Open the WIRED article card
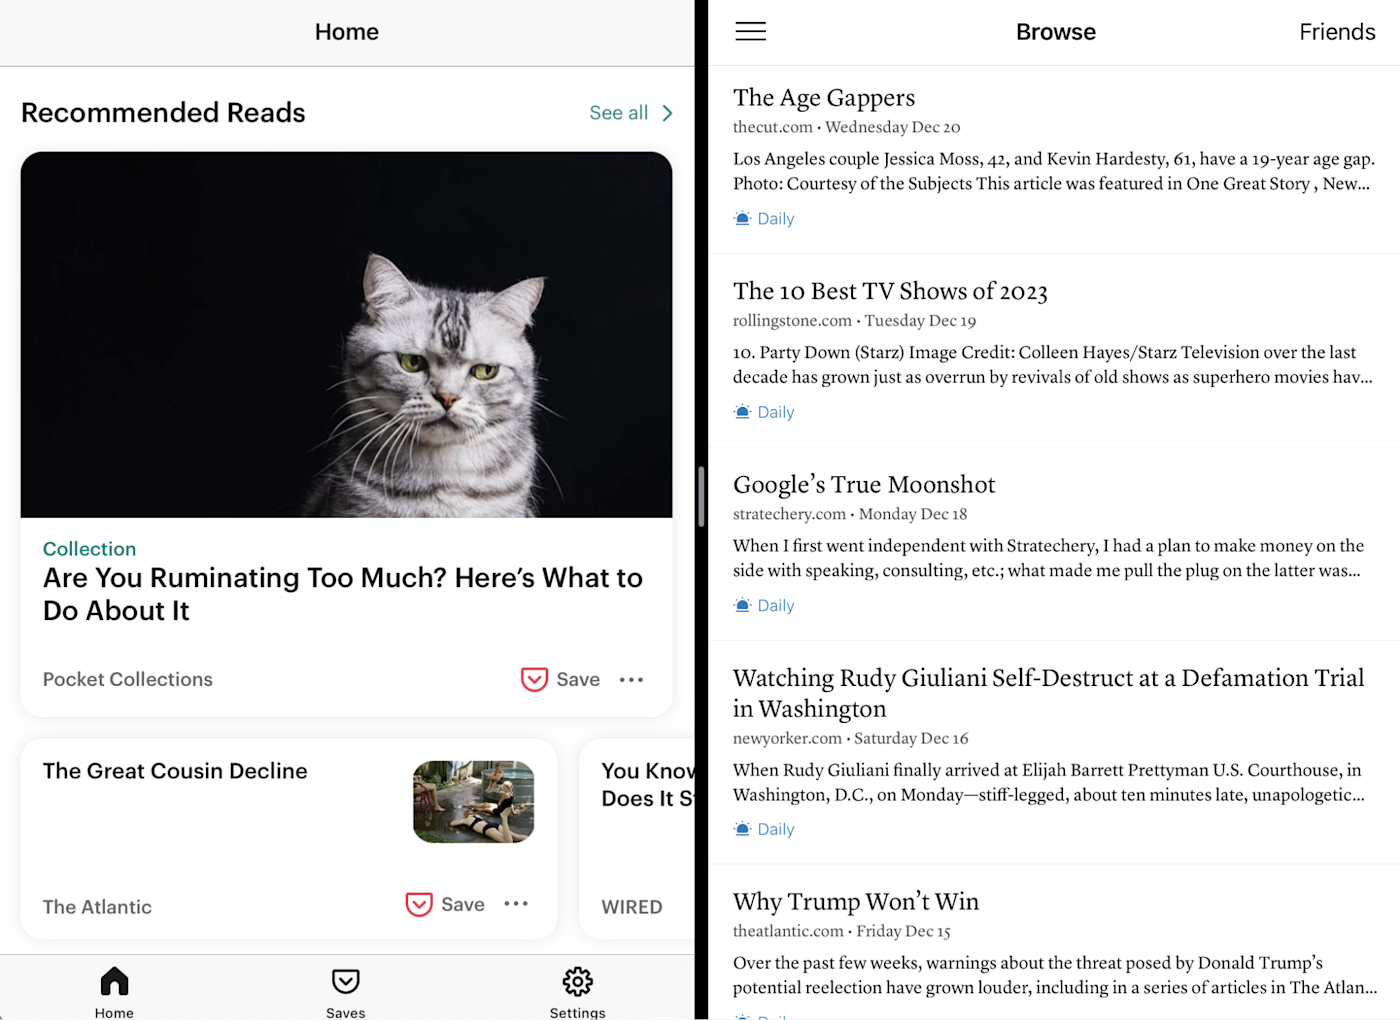Screen dimensions: 1400x1020 tap(638, 838)
